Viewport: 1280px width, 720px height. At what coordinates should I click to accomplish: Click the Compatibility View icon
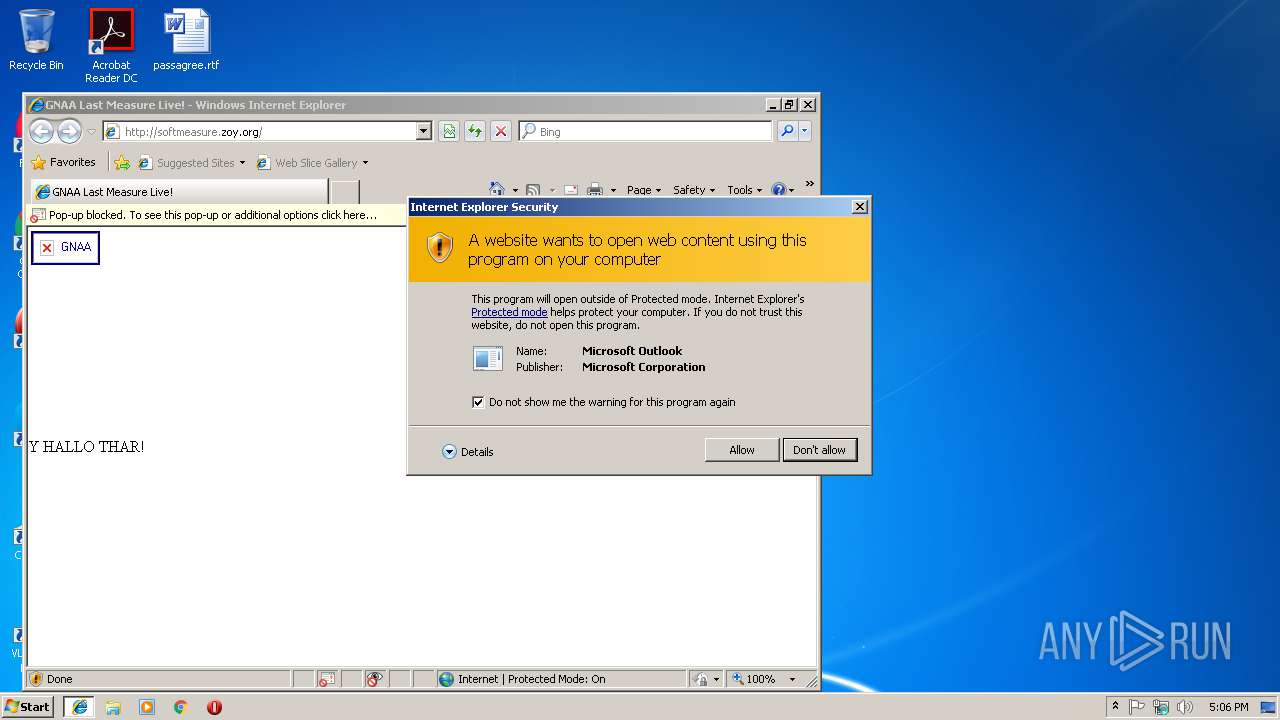449,131
